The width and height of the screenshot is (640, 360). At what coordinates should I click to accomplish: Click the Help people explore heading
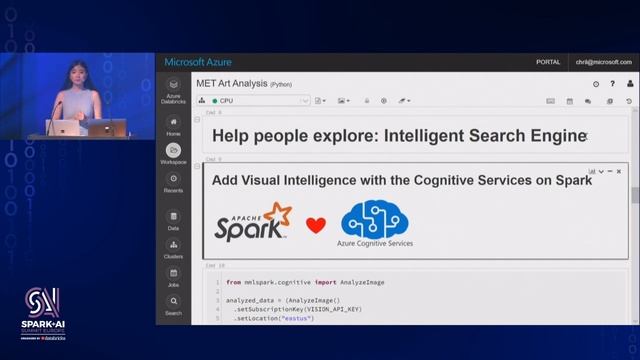400,136
